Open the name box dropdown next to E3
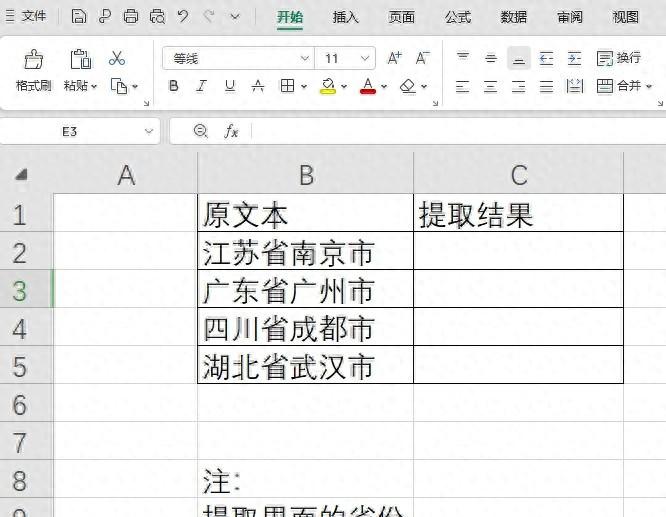The height and width of the screenshot is (517, 666). pos(149,131)
